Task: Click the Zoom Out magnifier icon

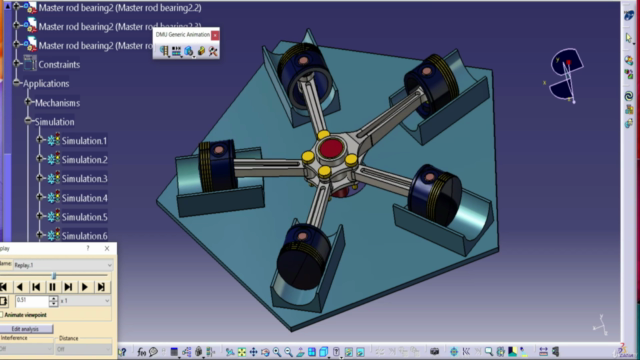Action: point(288,351)
